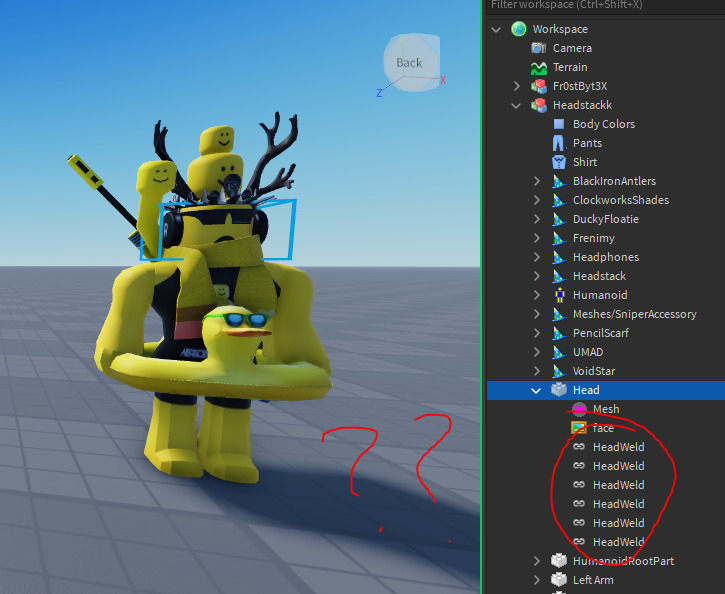Click the HumanoidRootPart part icon
725x594 pixels.
559,561
